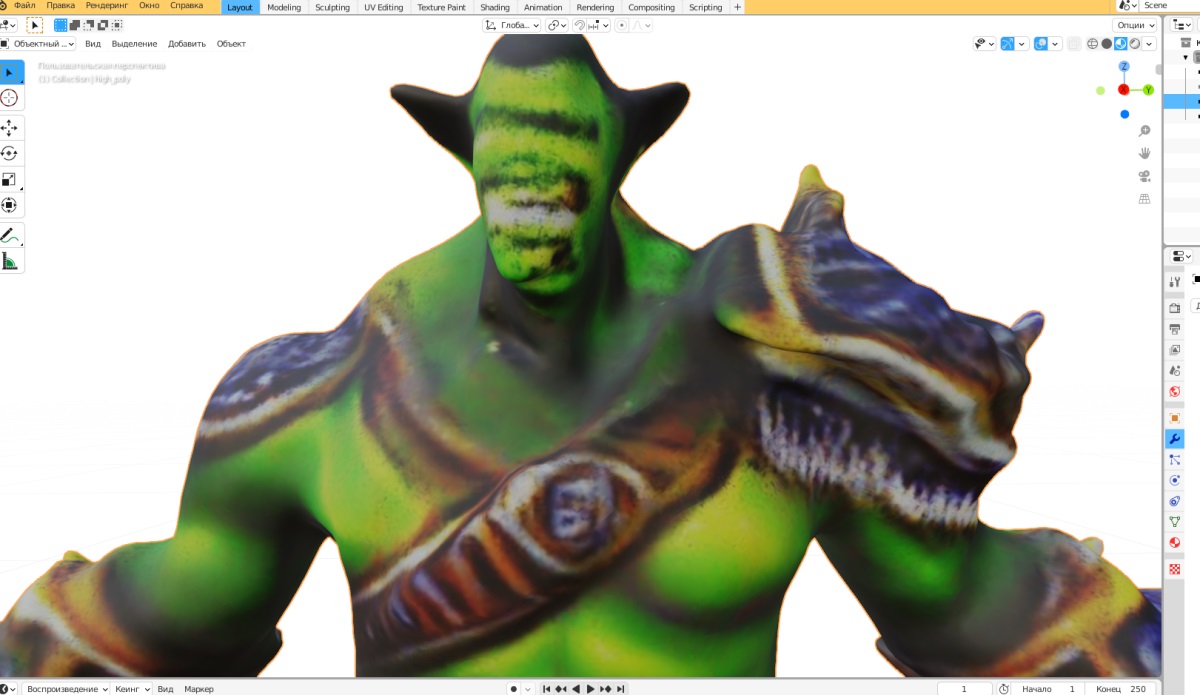Switch to the UV Editing workspace tab
This screenshot has width=1200, height=695.
pyautogui.click(x=383, y=7)
